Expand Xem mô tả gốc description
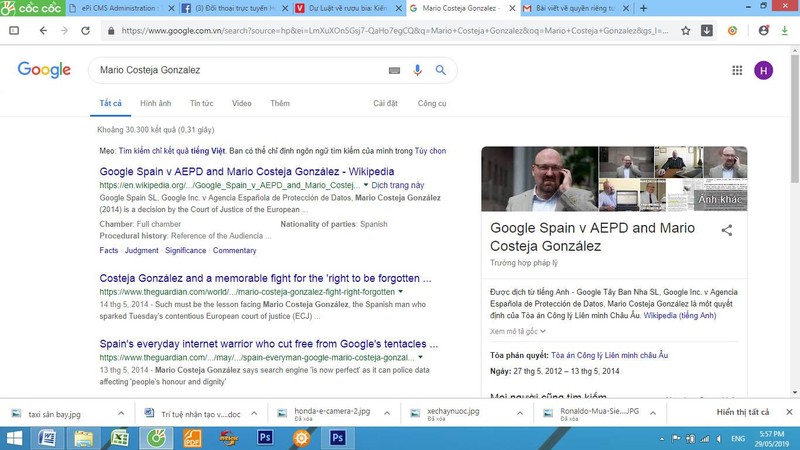800x450 pixels. coord(518,331)
